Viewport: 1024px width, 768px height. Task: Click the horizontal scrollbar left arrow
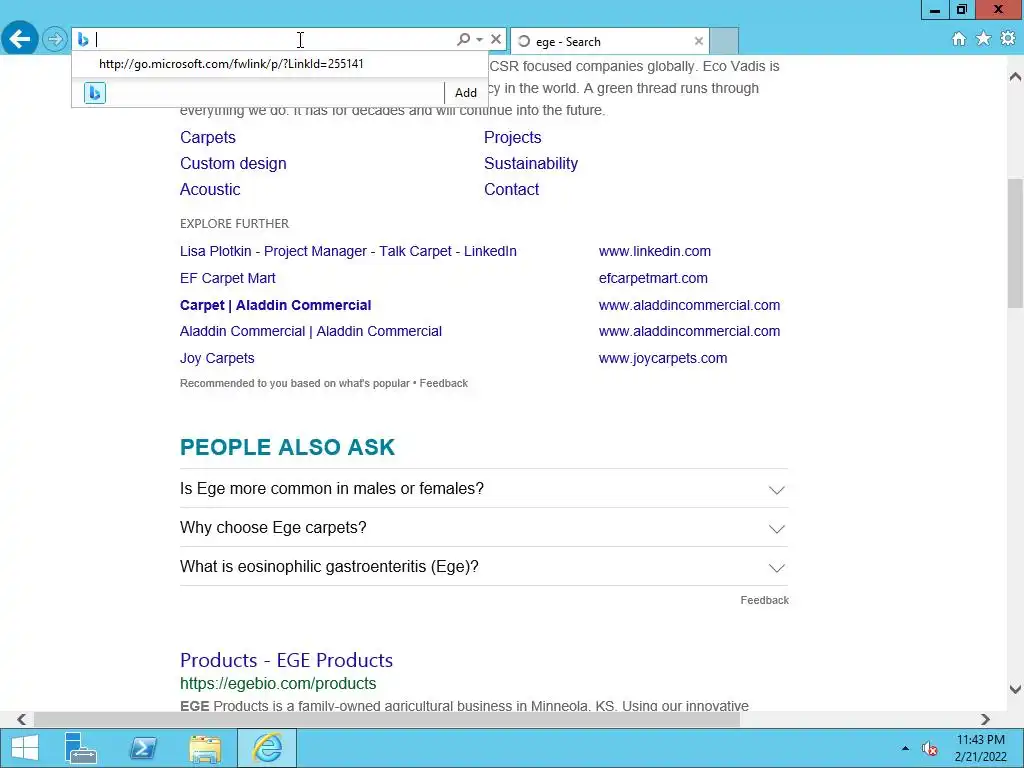pyautogui.click(x=22, y=719)
